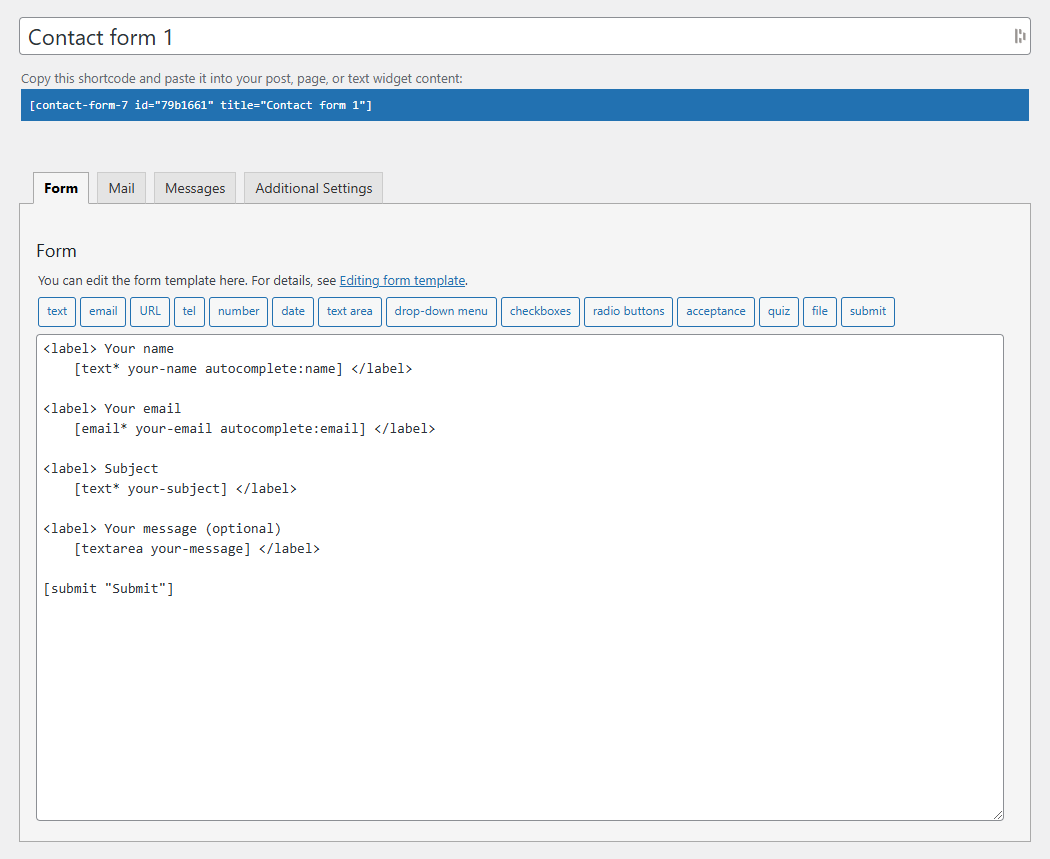Open the drop-down menu tag generator
This screenshot has width=1050, height=859.
tap(441, 311)
